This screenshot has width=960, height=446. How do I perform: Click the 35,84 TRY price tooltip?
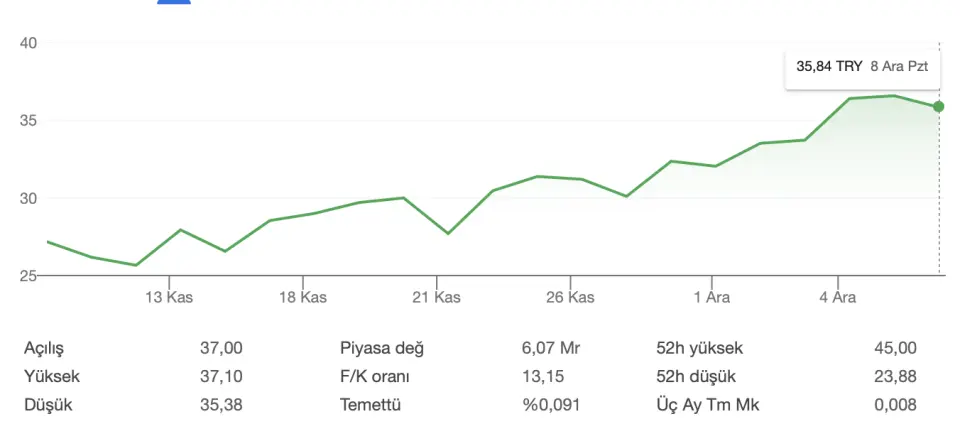(862, 68)
